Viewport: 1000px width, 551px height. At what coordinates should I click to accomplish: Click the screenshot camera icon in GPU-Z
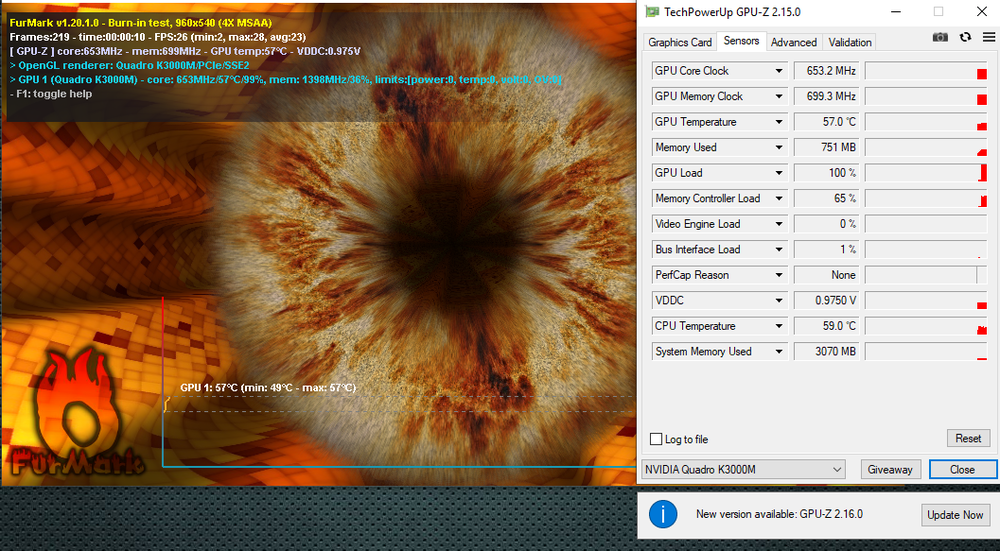[x=940, y=37]
